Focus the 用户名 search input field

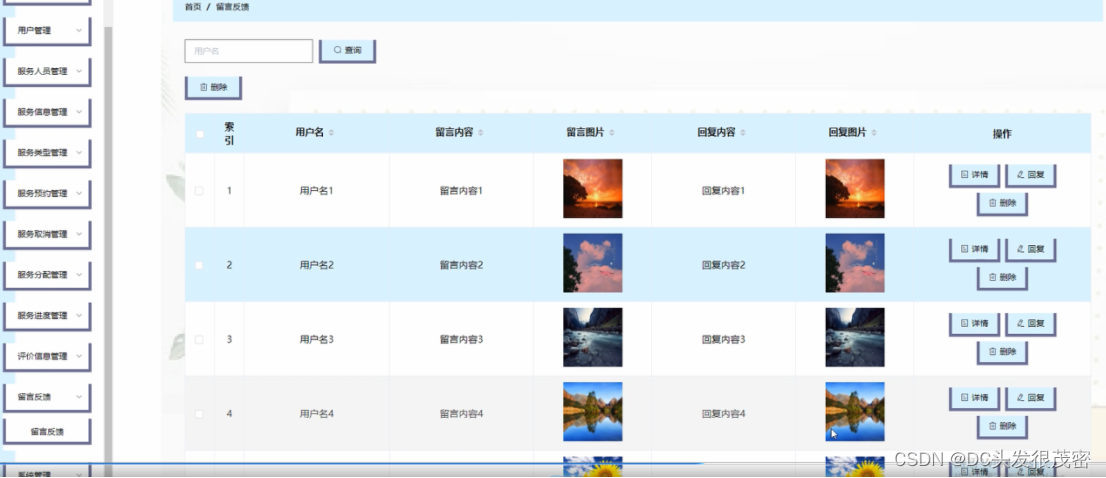click(249, 51)
